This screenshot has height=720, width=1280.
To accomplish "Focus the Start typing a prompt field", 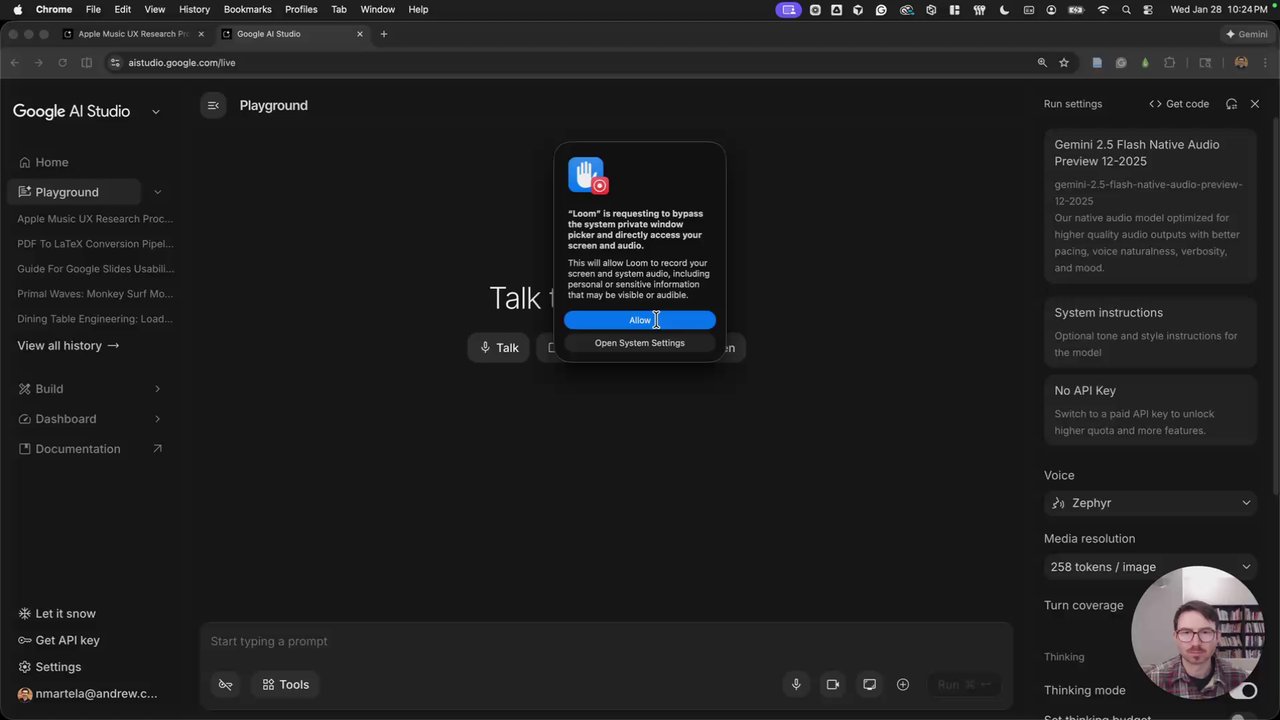I will tap(605, 641).
